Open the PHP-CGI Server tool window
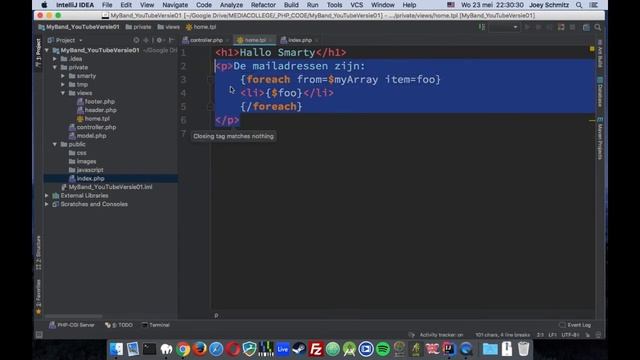This screenshot has width=640, height=360. [x=72, y=325]
